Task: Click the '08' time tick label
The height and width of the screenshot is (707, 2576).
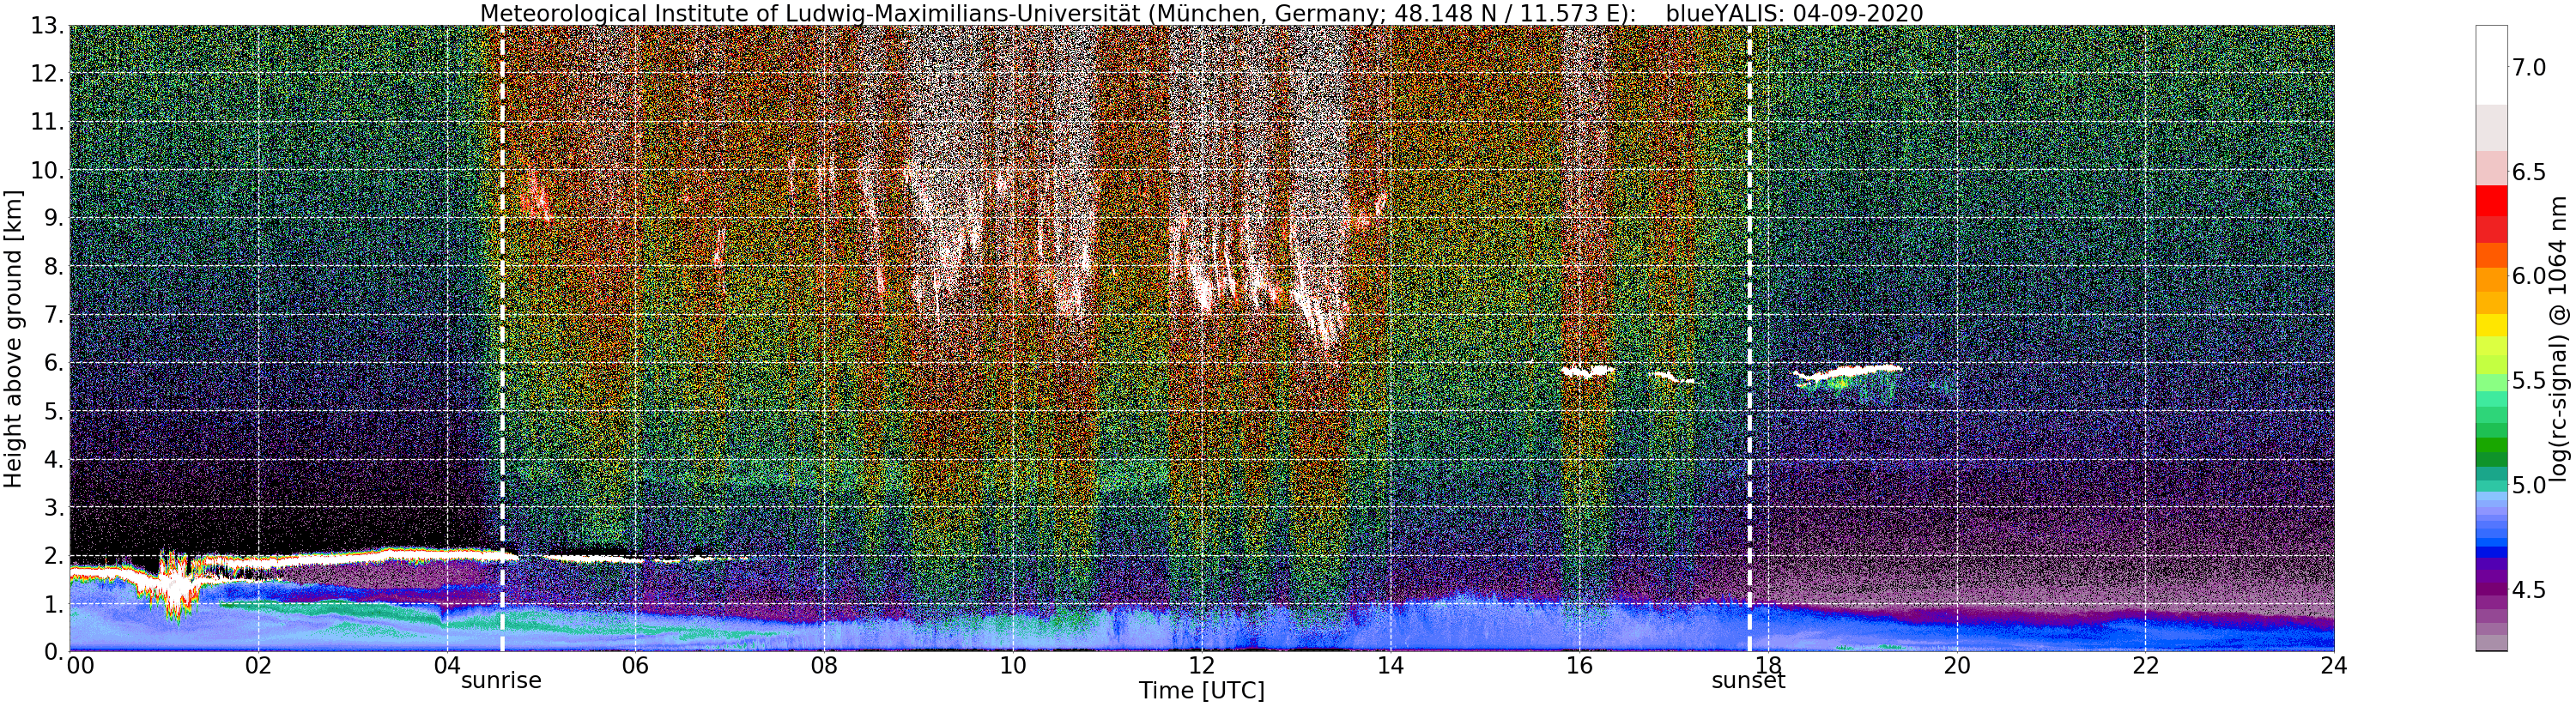Action: 824,665
